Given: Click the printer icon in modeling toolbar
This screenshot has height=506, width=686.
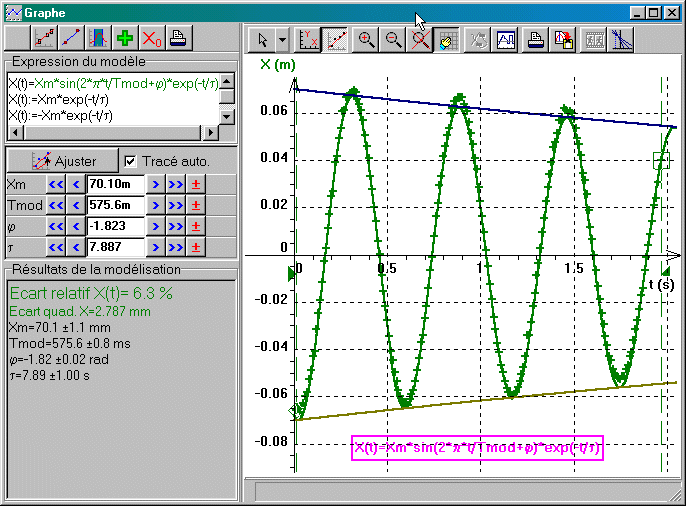Looking at the screenshot, I should [177, 39].
